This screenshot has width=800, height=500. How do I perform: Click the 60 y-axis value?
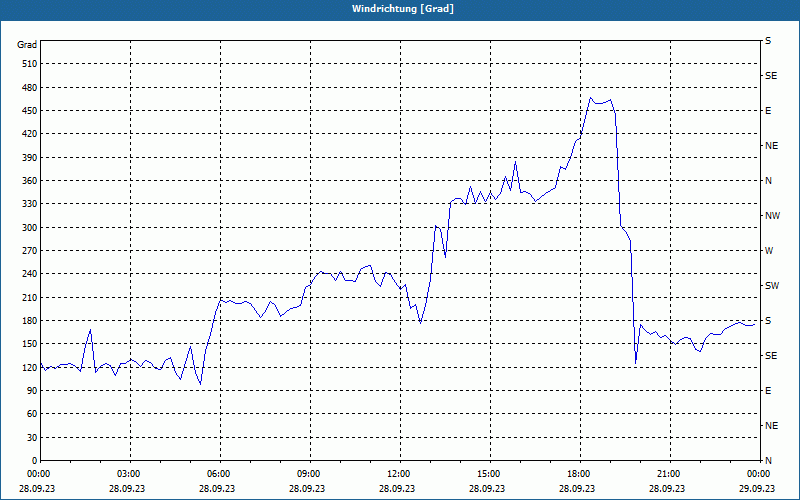coord(32,414)
